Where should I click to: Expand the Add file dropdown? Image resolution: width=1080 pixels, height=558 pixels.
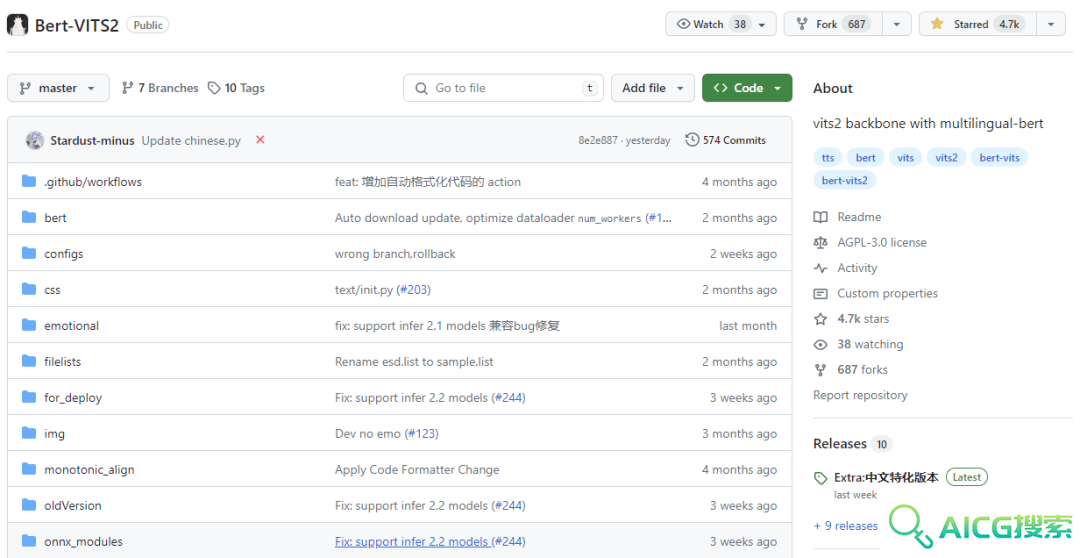click(x=652, y=88)
